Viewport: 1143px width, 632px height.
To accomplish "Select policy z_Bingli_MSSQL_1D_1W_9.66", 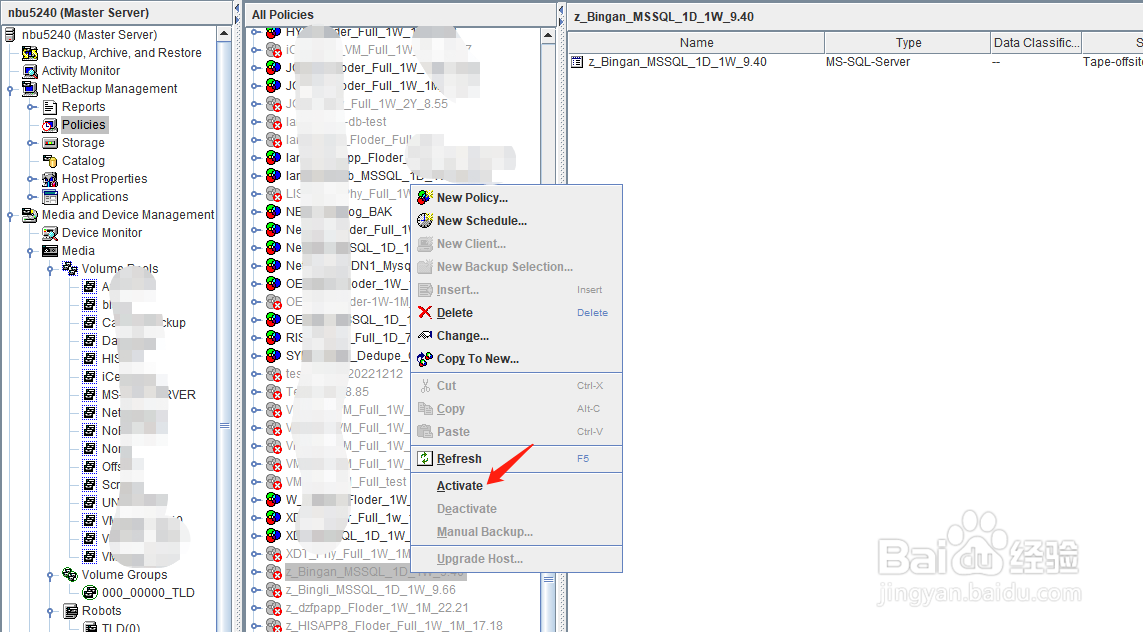I will pos(370,590).
